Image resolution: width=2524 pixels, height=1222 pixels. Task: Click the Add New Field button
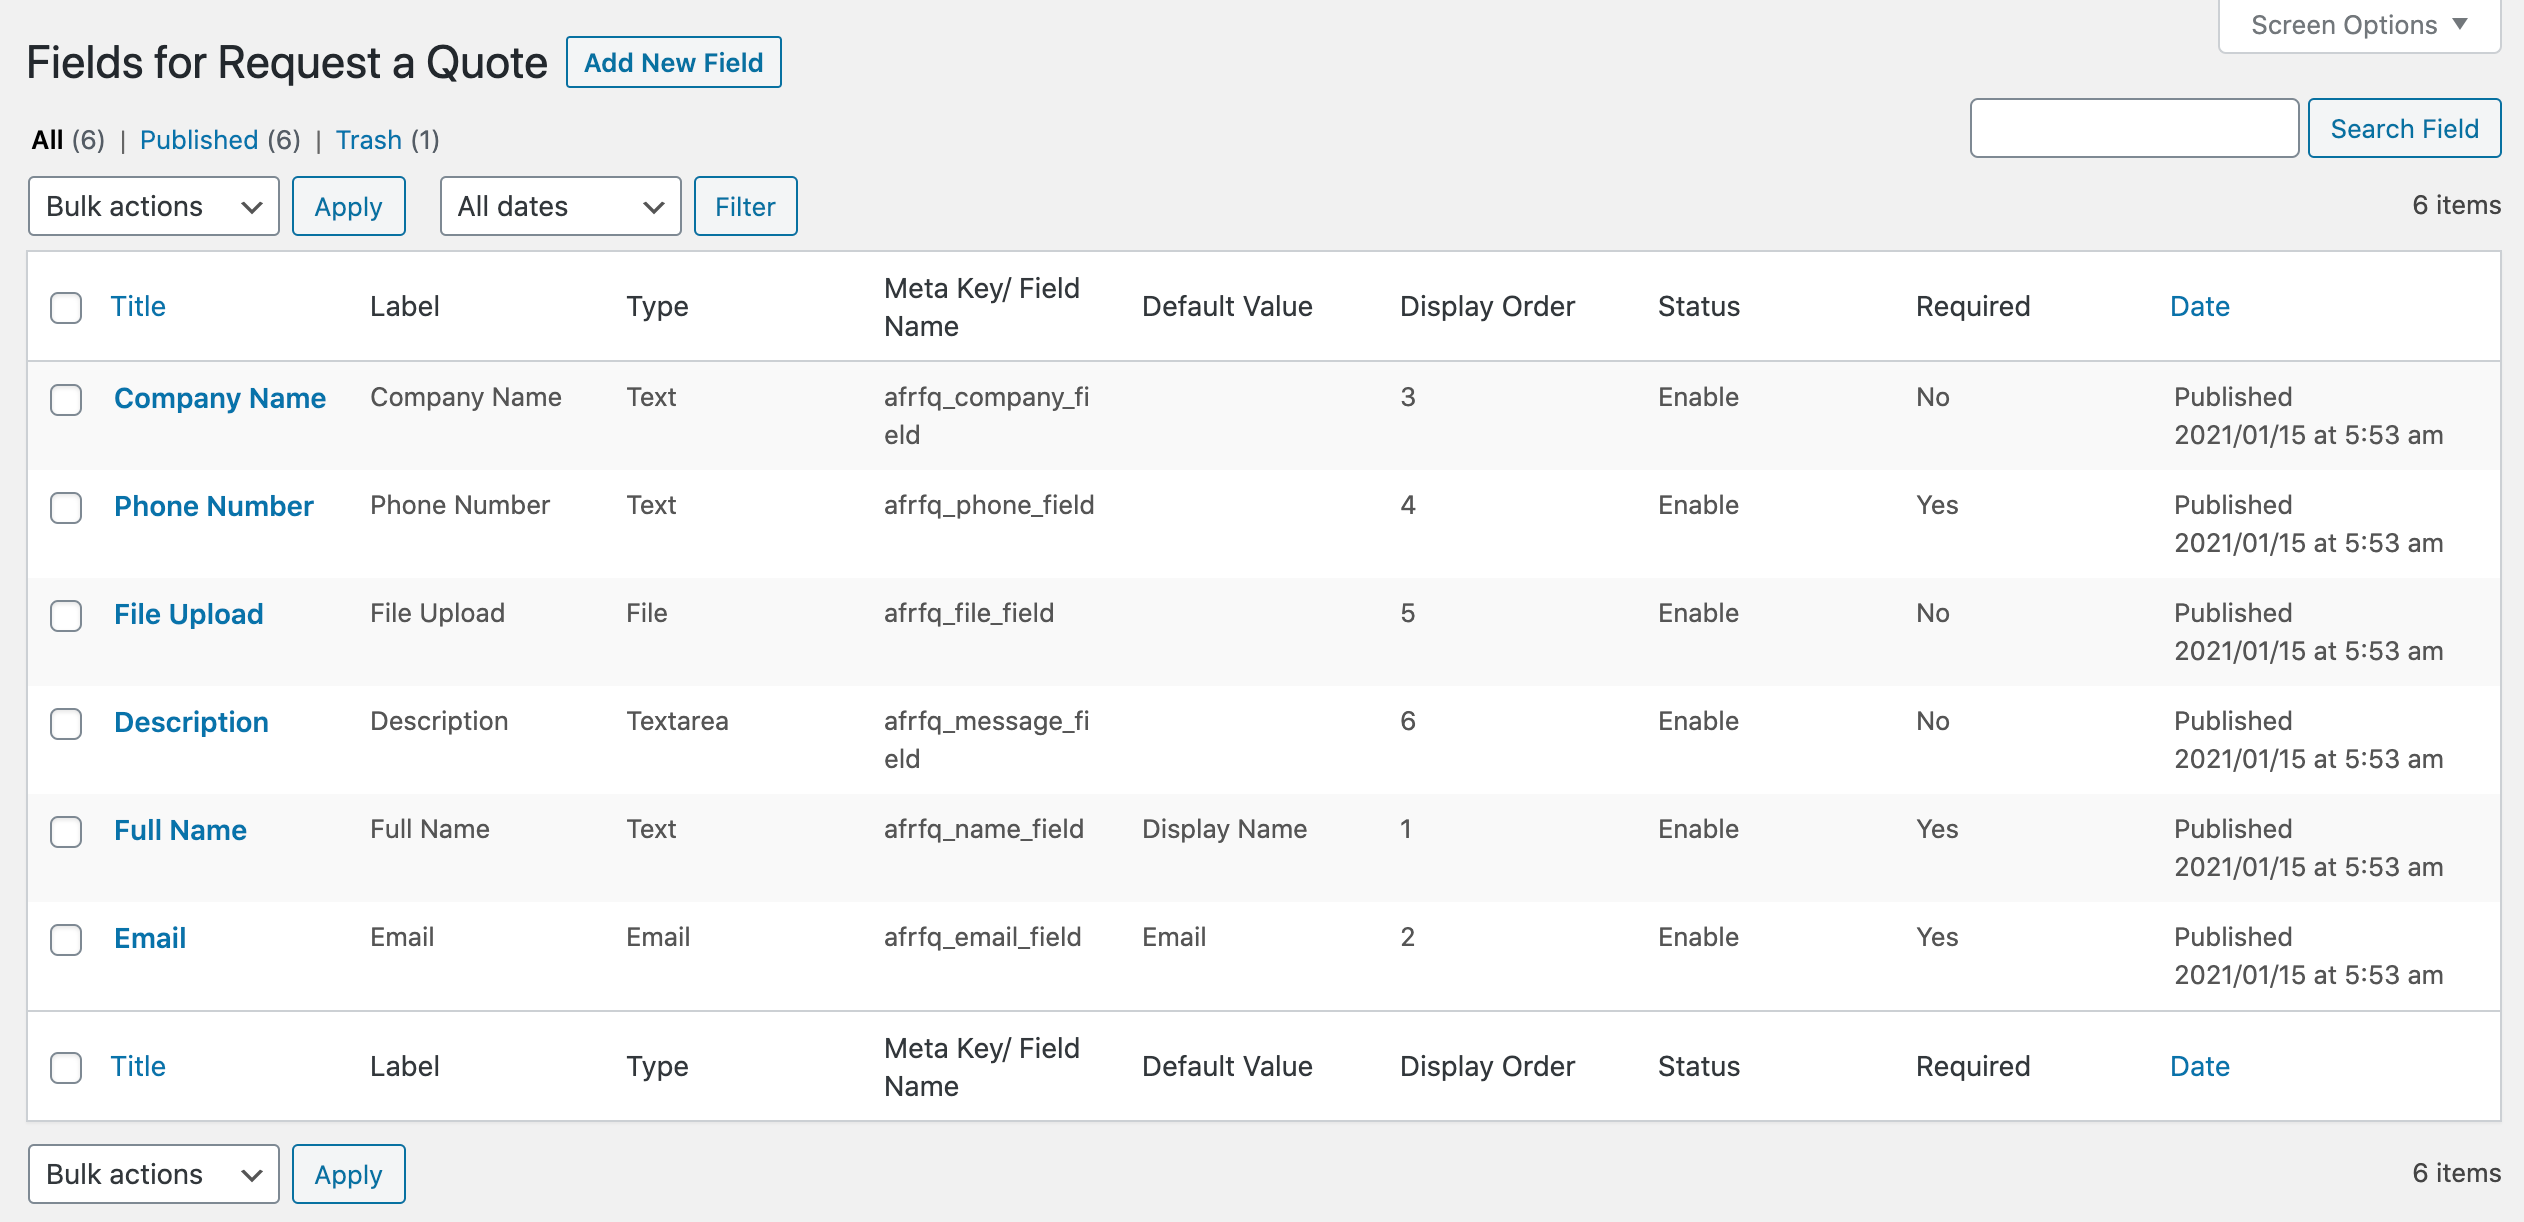(x=673, y=62)
